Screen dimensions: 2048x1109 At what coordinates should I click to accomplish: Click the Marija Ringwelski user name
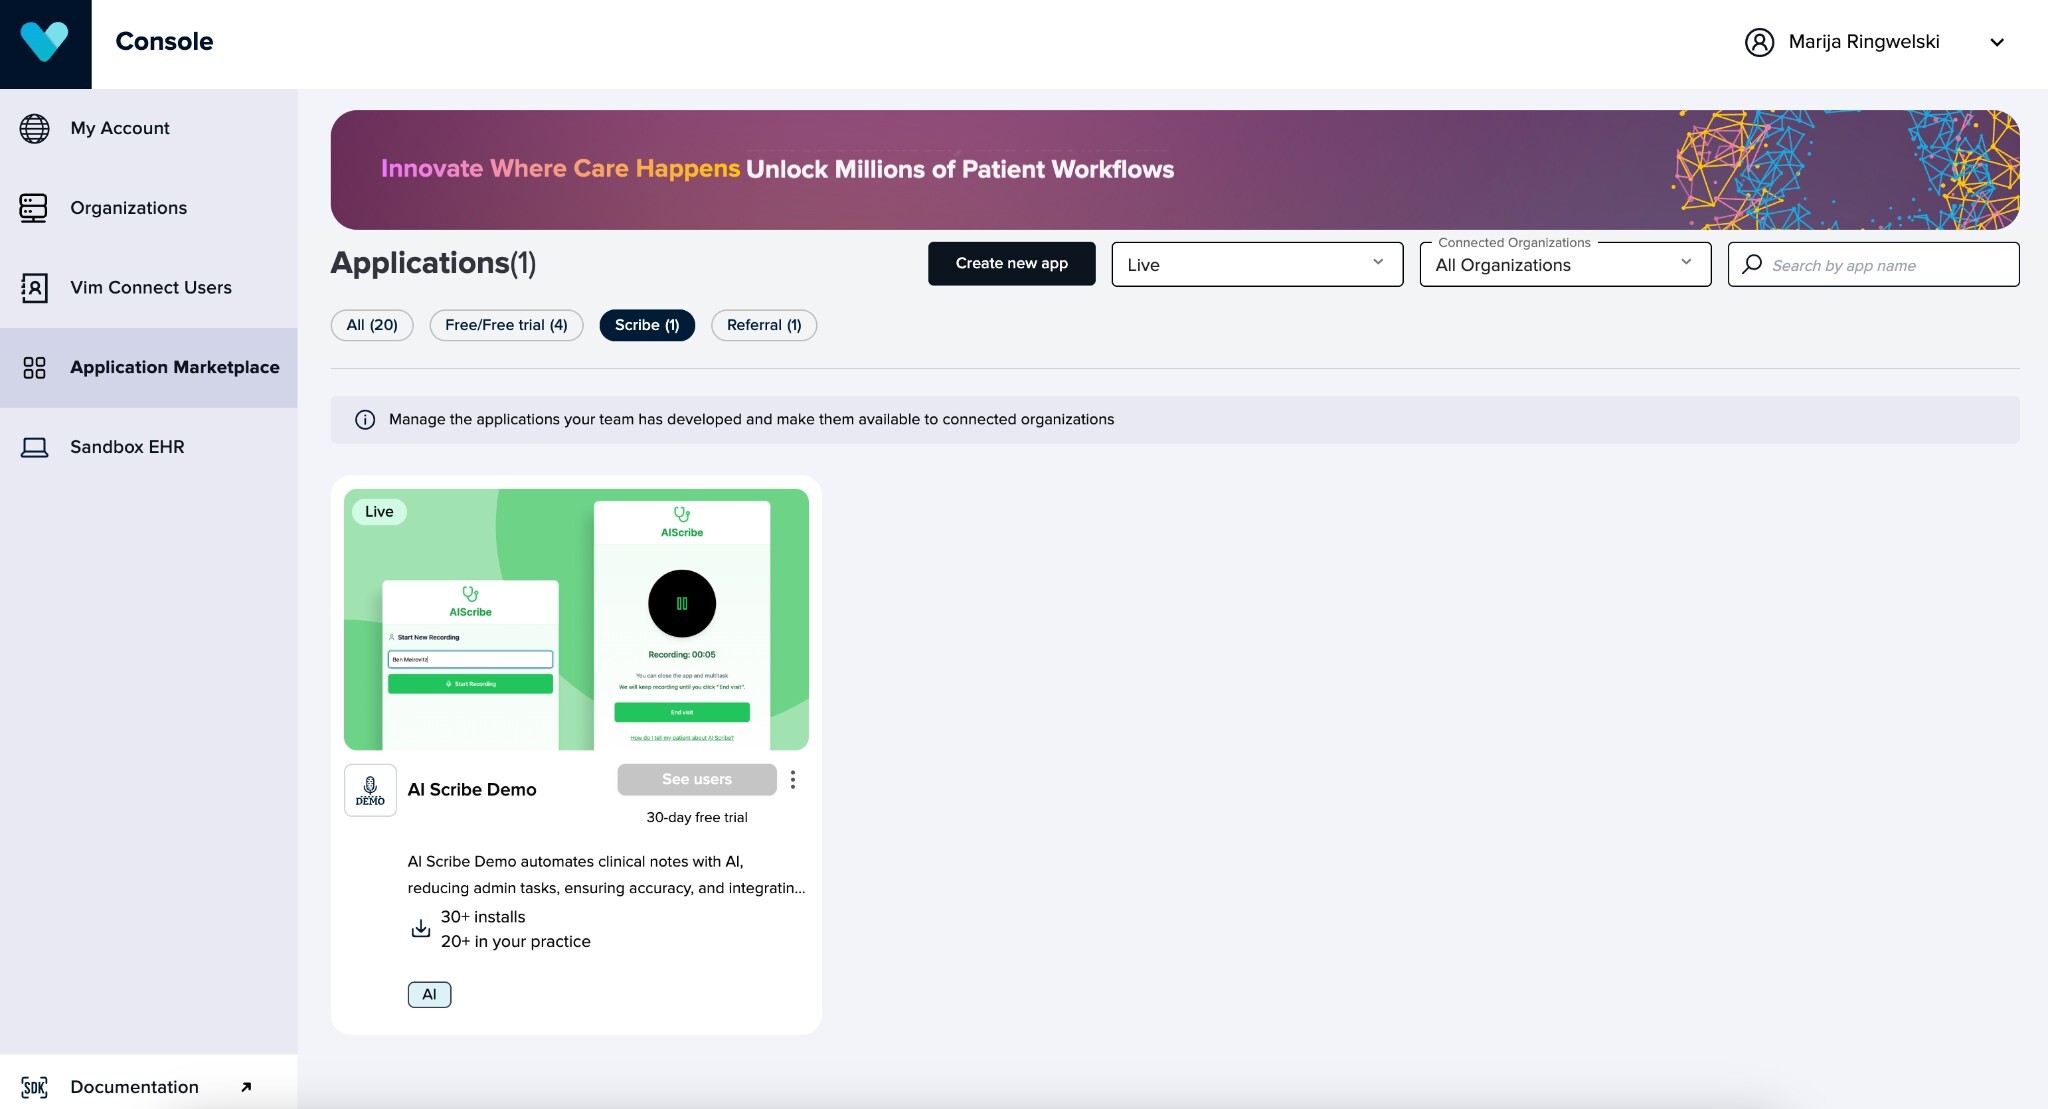[x=1864, y=42]
